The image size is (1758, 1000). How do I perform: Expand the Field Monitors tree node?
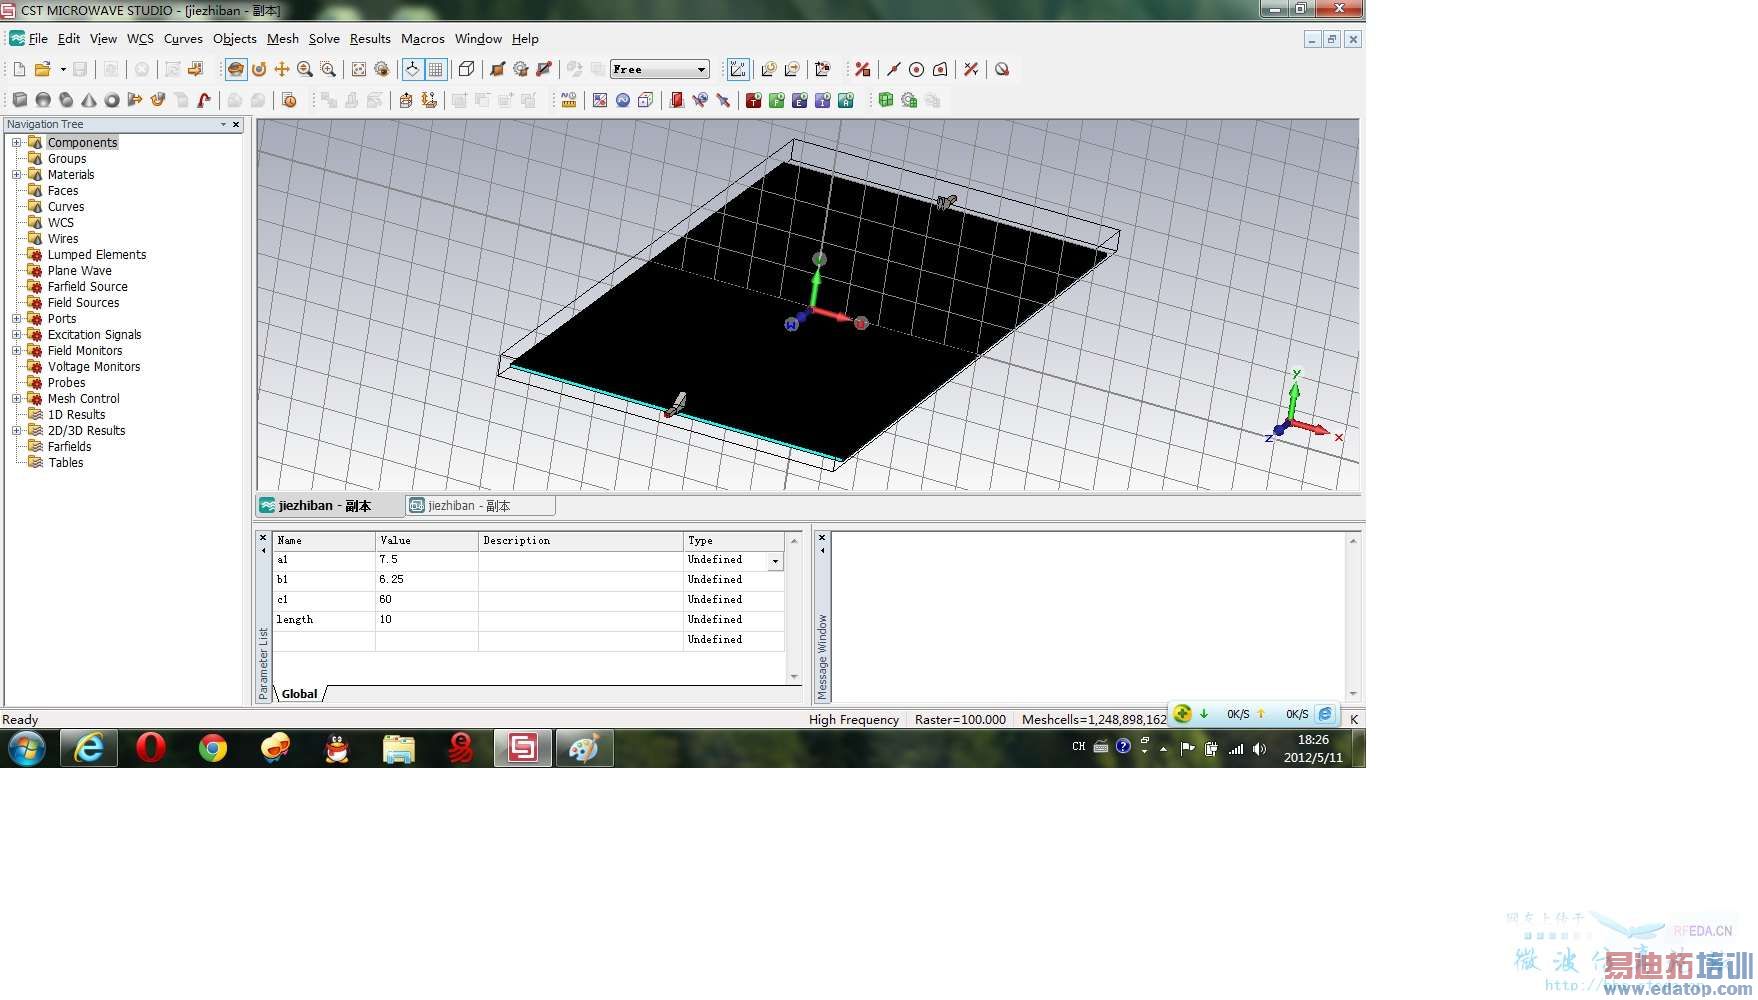pos(16,351)
